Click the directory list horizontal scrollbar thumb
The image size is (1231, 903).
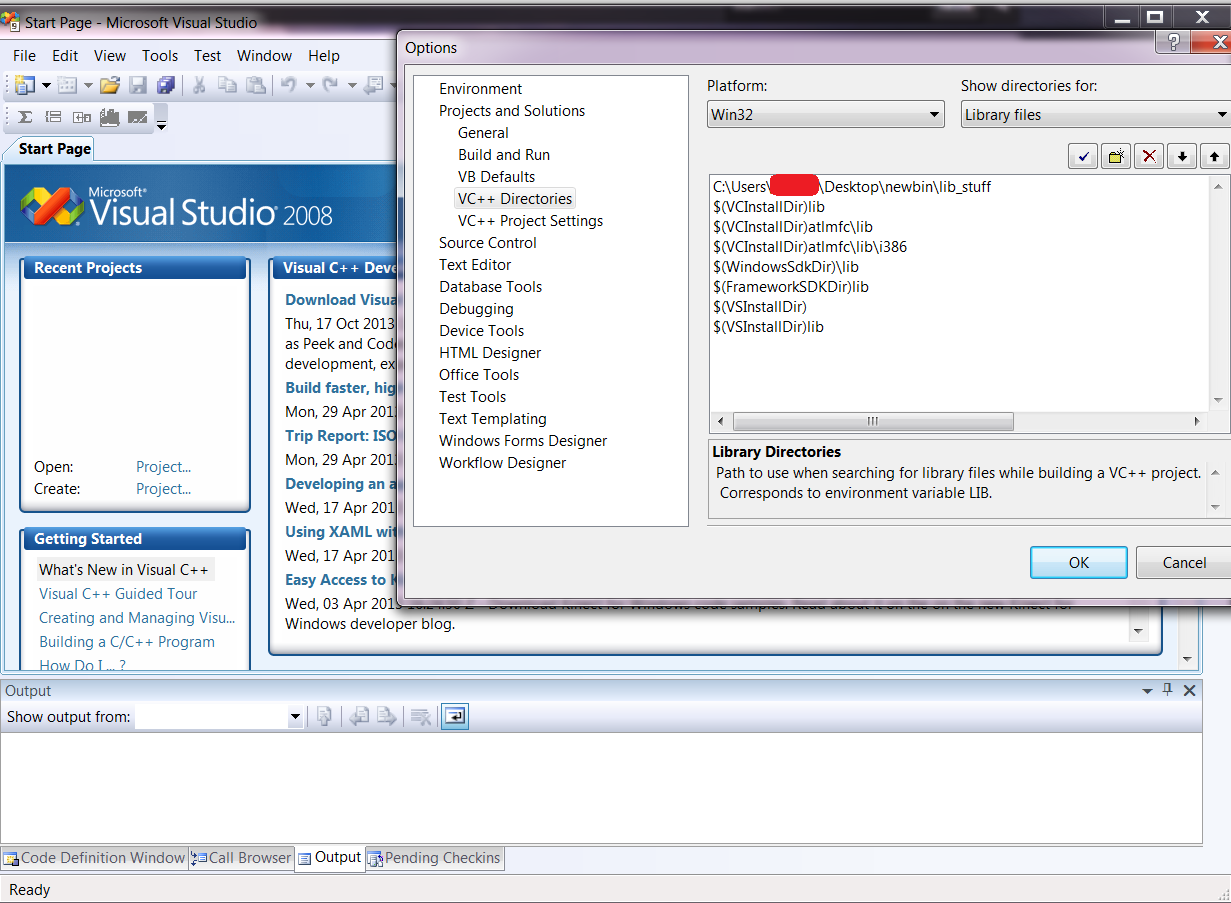pos(872,422)
